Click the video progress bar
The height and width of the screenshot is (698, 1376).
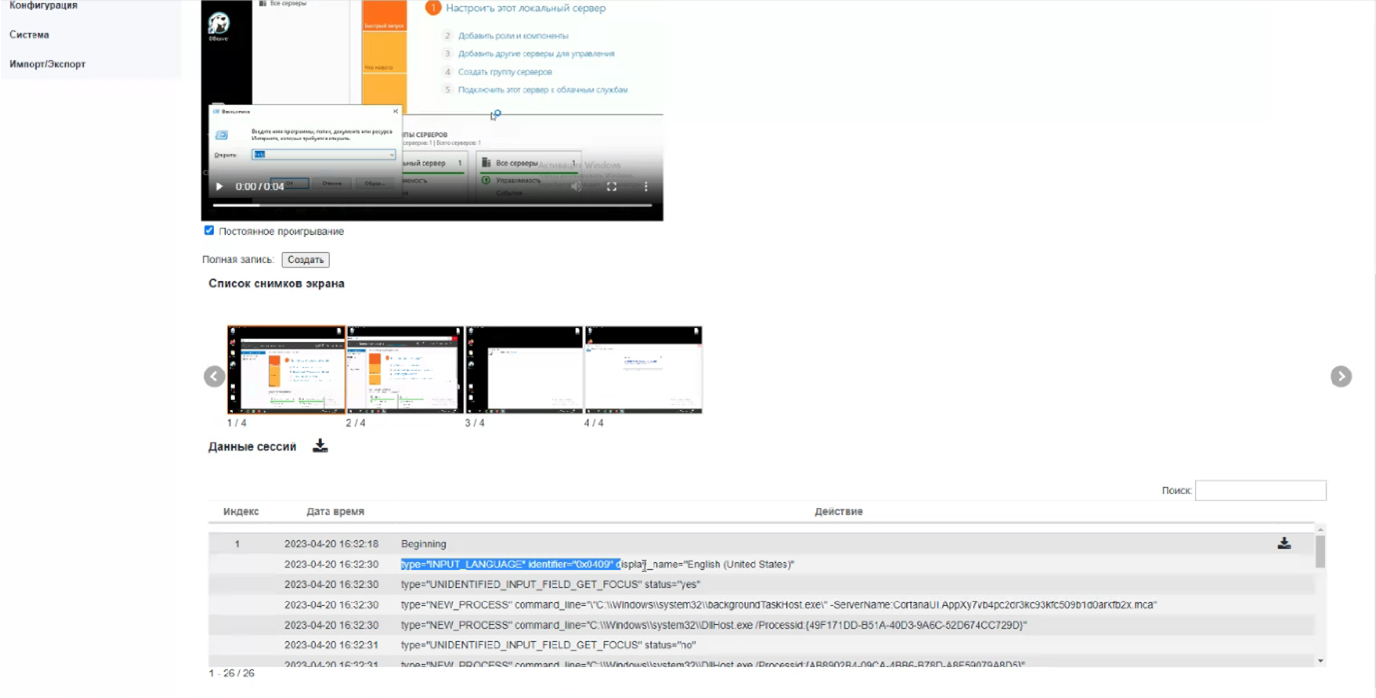pos(432,205)
